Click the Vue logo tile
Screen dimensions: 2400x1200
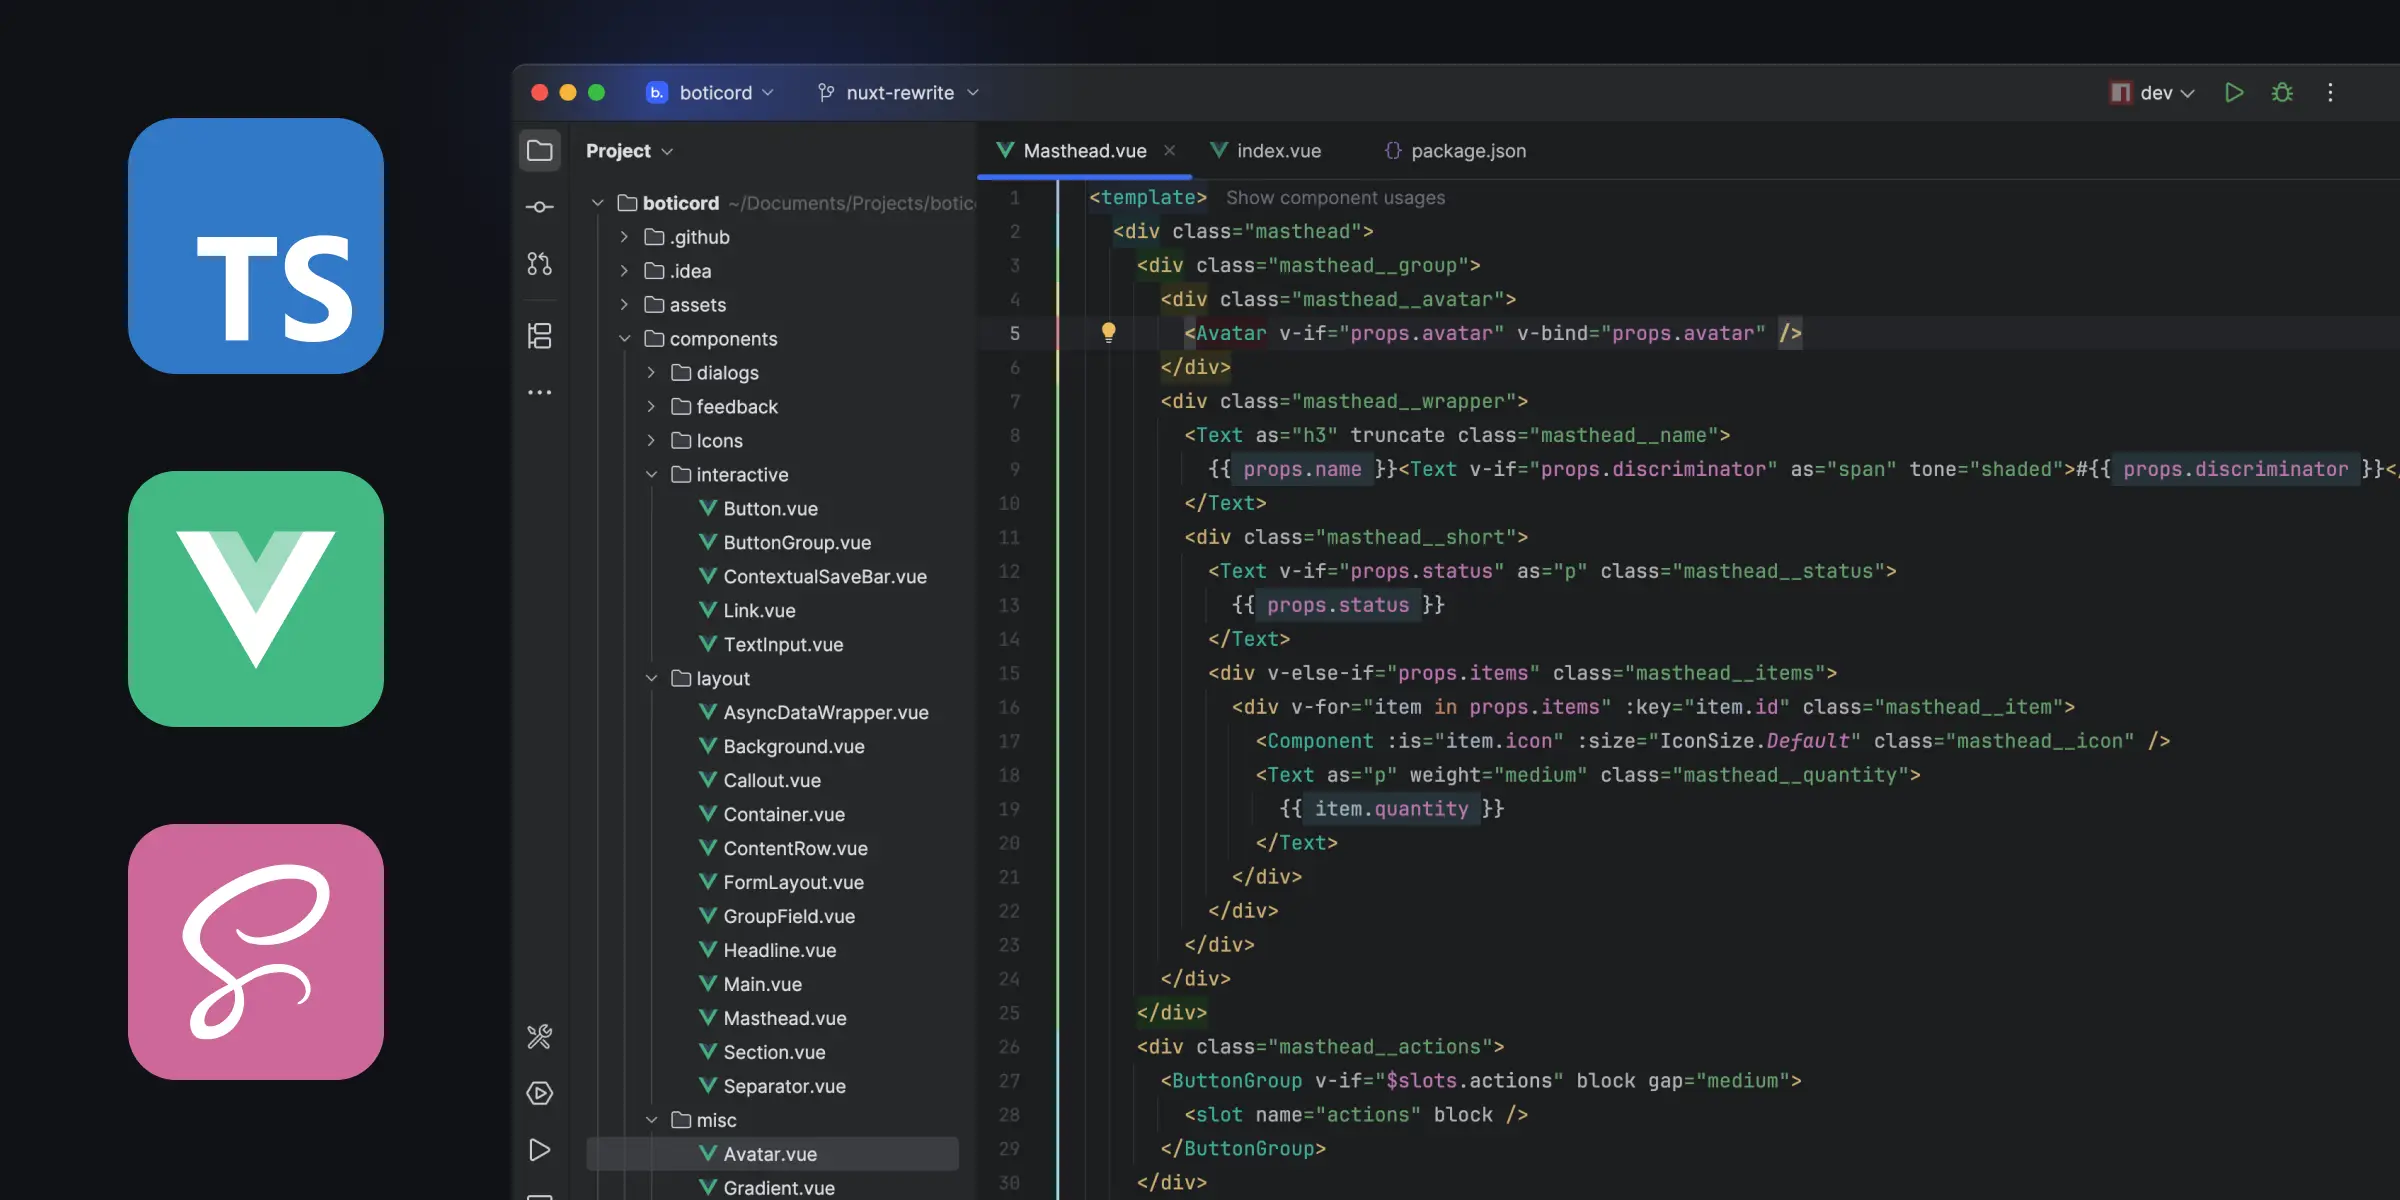[256, 599]
